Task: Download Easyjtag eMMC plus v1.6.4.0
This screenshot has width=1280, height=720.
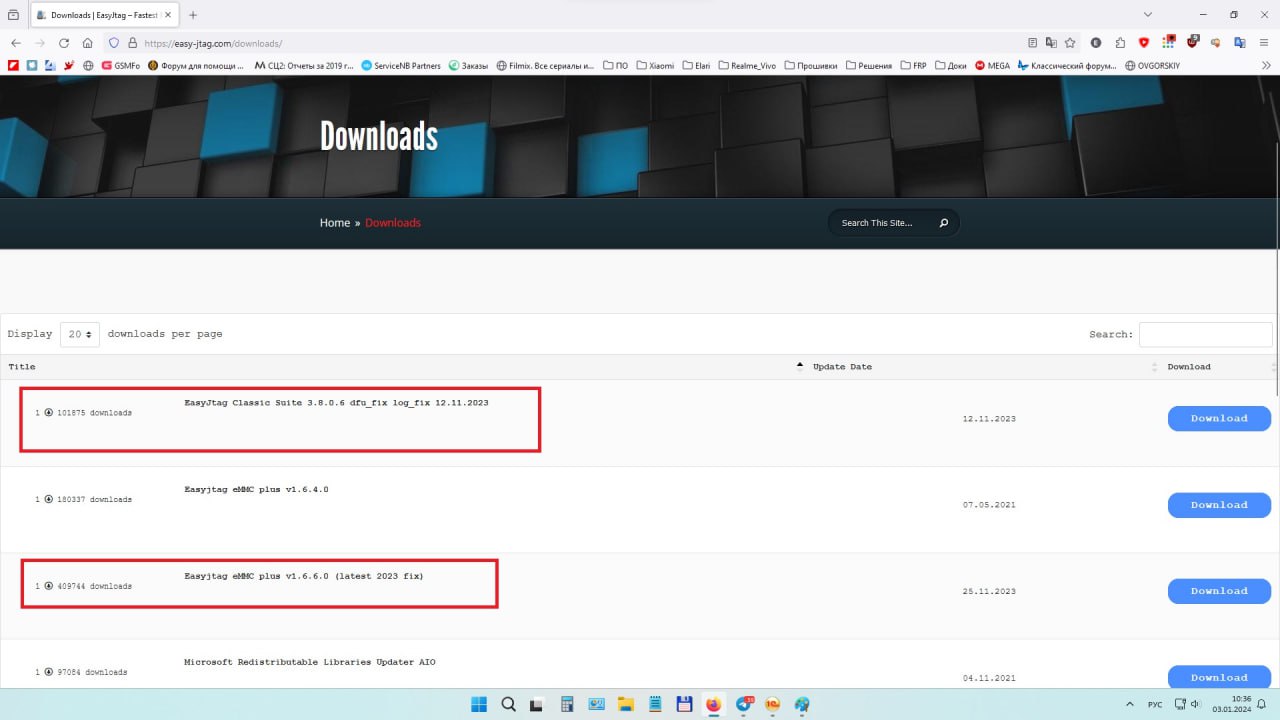Action: (1219, 505)
